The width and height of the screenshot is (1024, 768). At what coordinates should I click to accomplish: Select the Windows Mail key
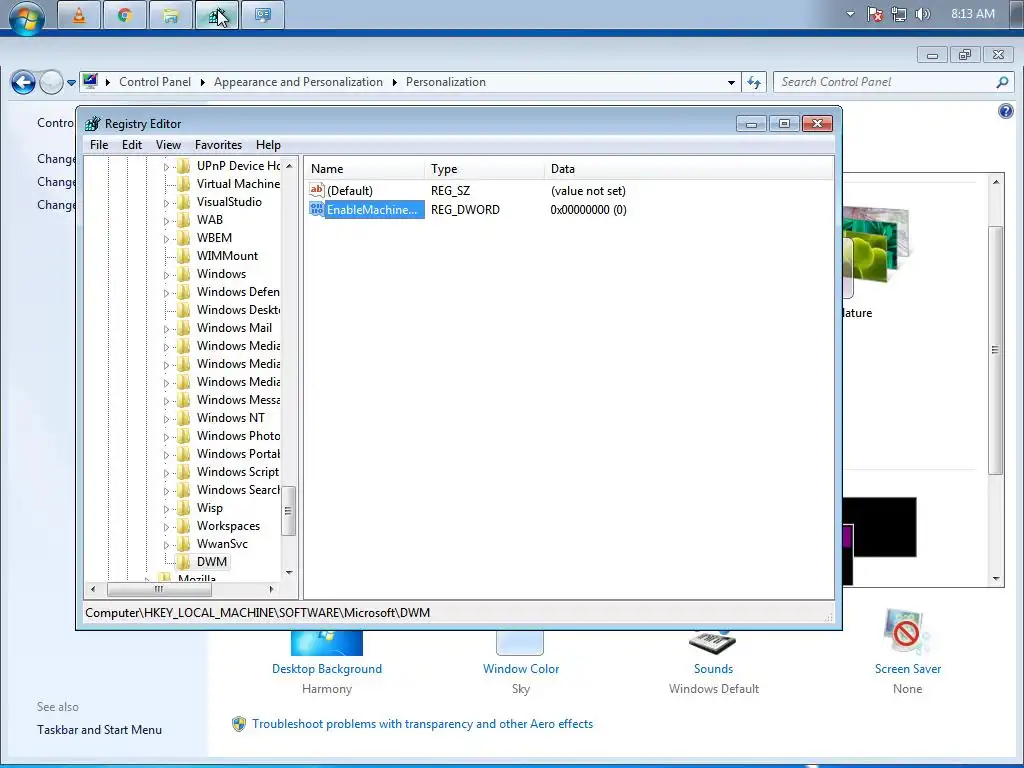[234, 328]
